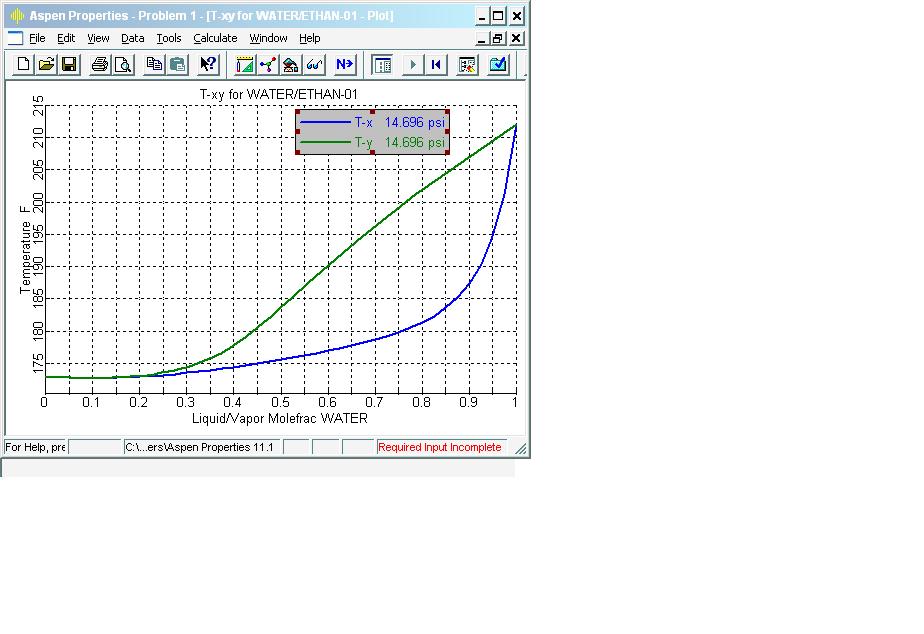This screenshot has width=924, height=634.
Task: Click the Copy toolbar icon
Action: coord(154,64)
